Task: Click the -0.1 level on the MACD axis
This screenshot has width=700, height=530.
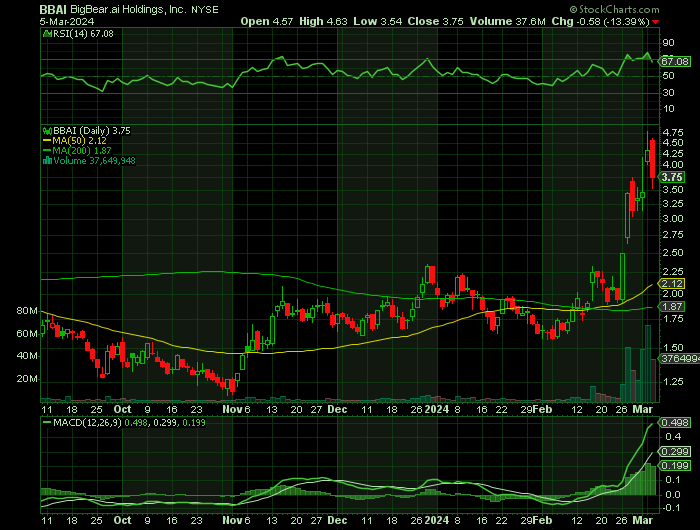Action: [671, 508]
